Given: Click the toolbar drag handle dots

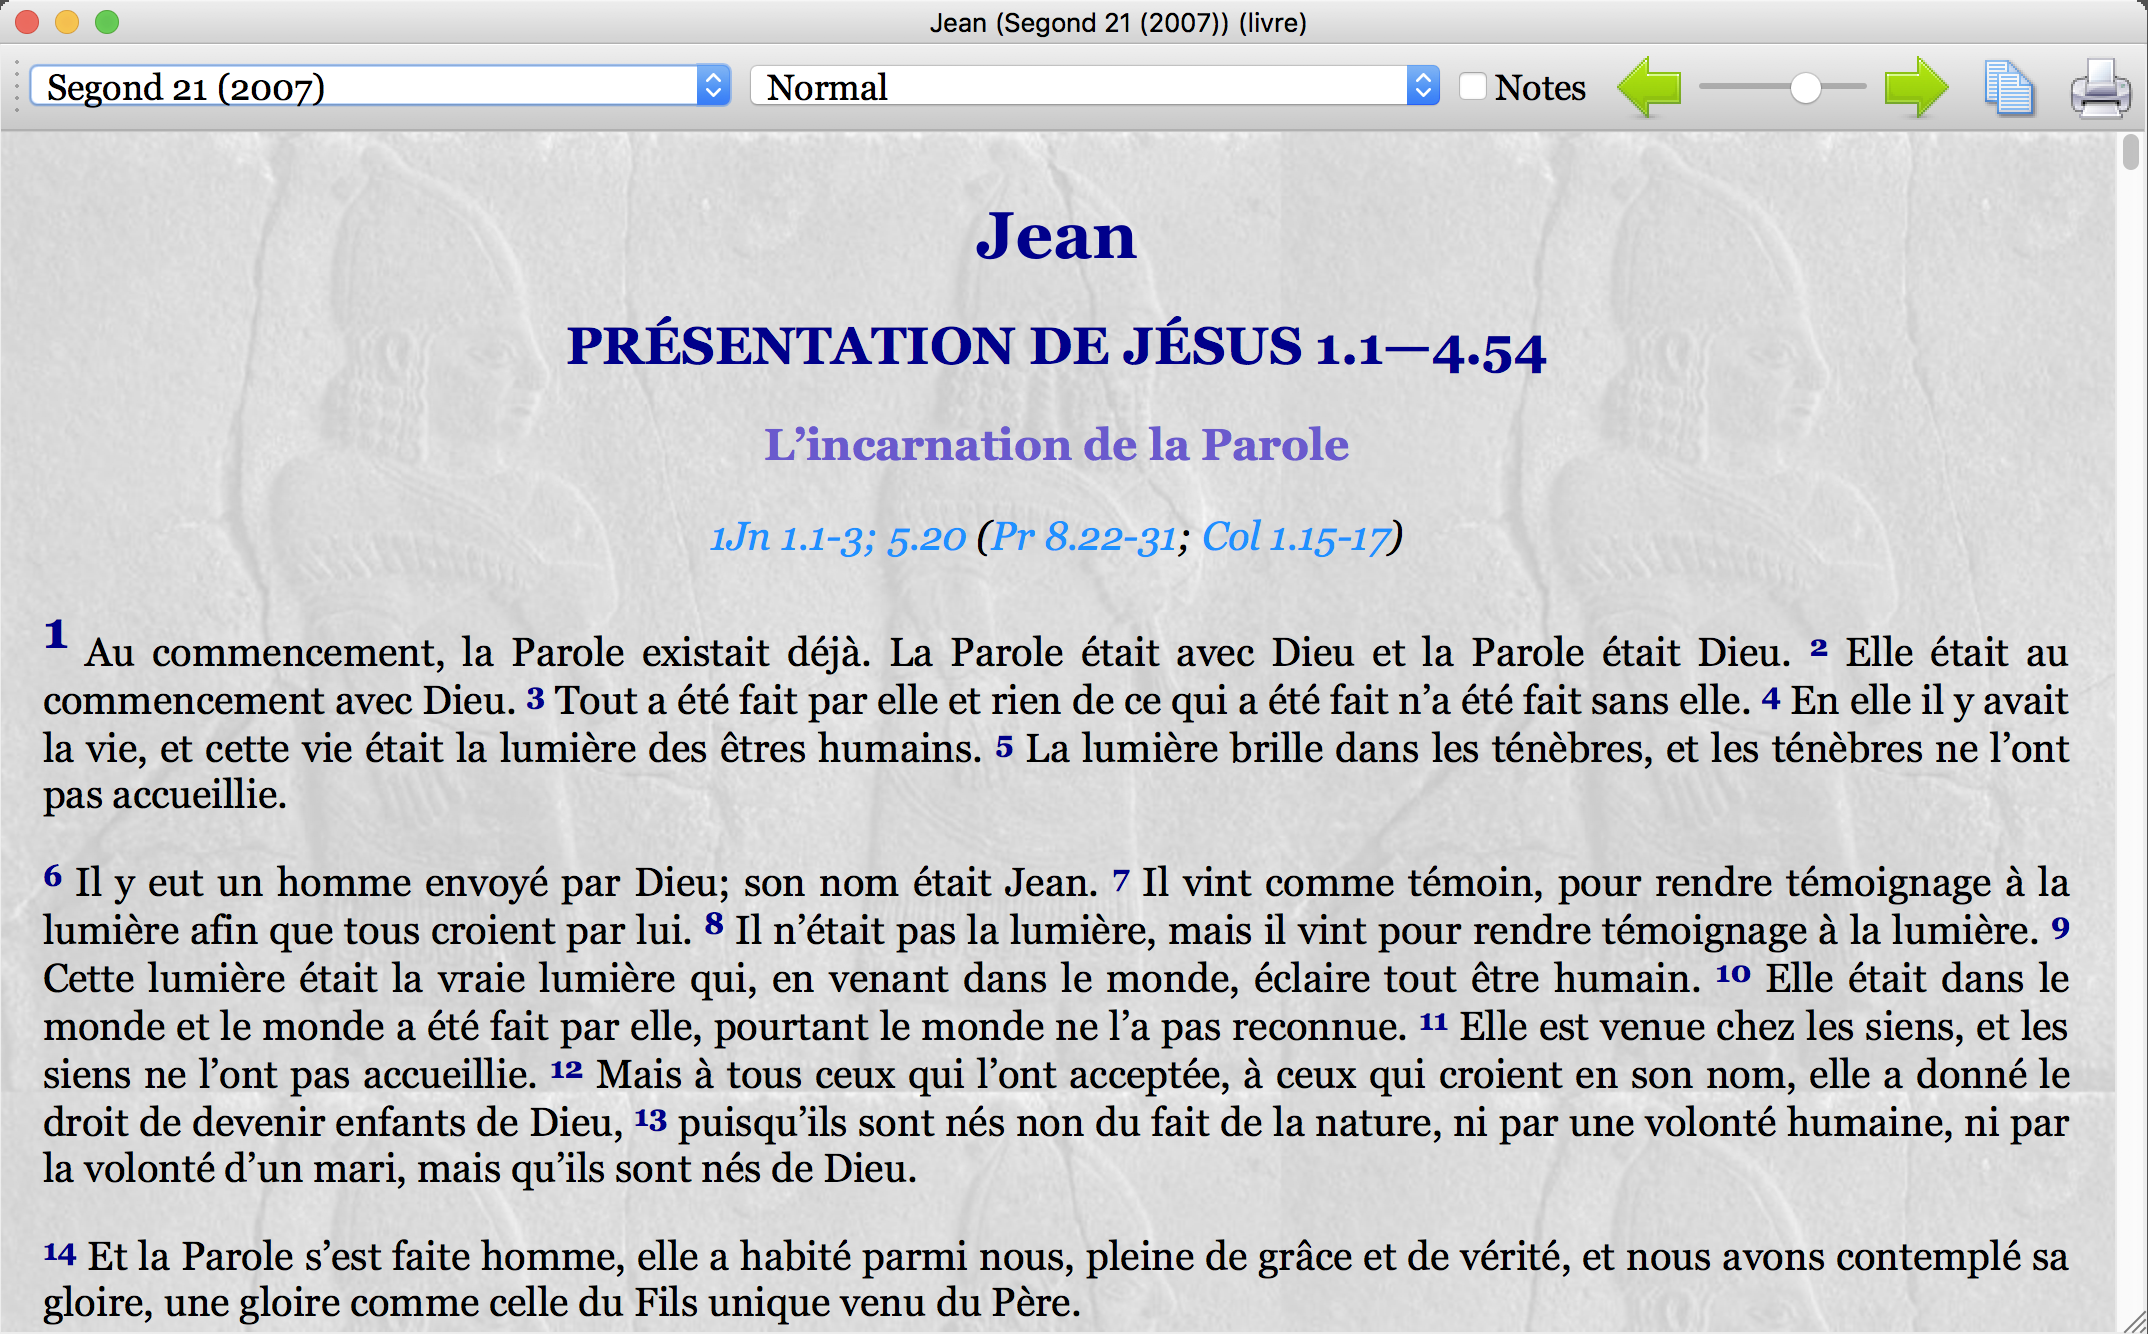Looking at the screenshot, I should coord(16,87).
